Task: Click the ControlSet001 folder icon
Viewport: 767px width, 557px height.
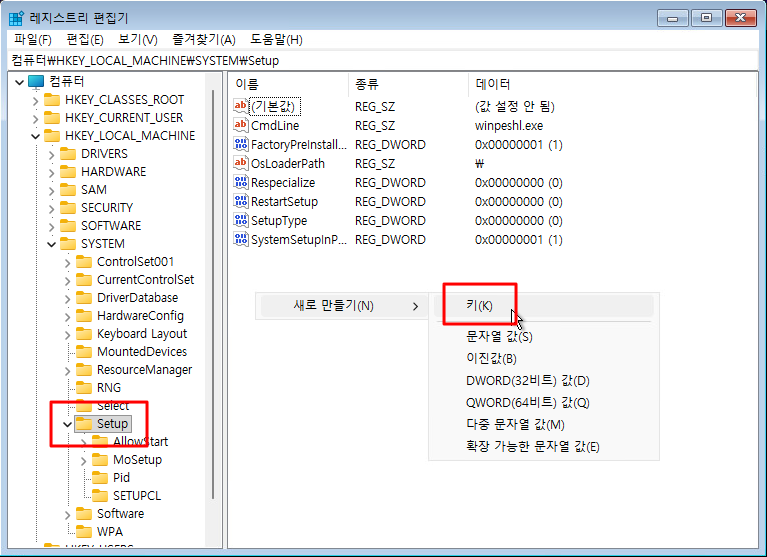Action: (x=84, y=262)
